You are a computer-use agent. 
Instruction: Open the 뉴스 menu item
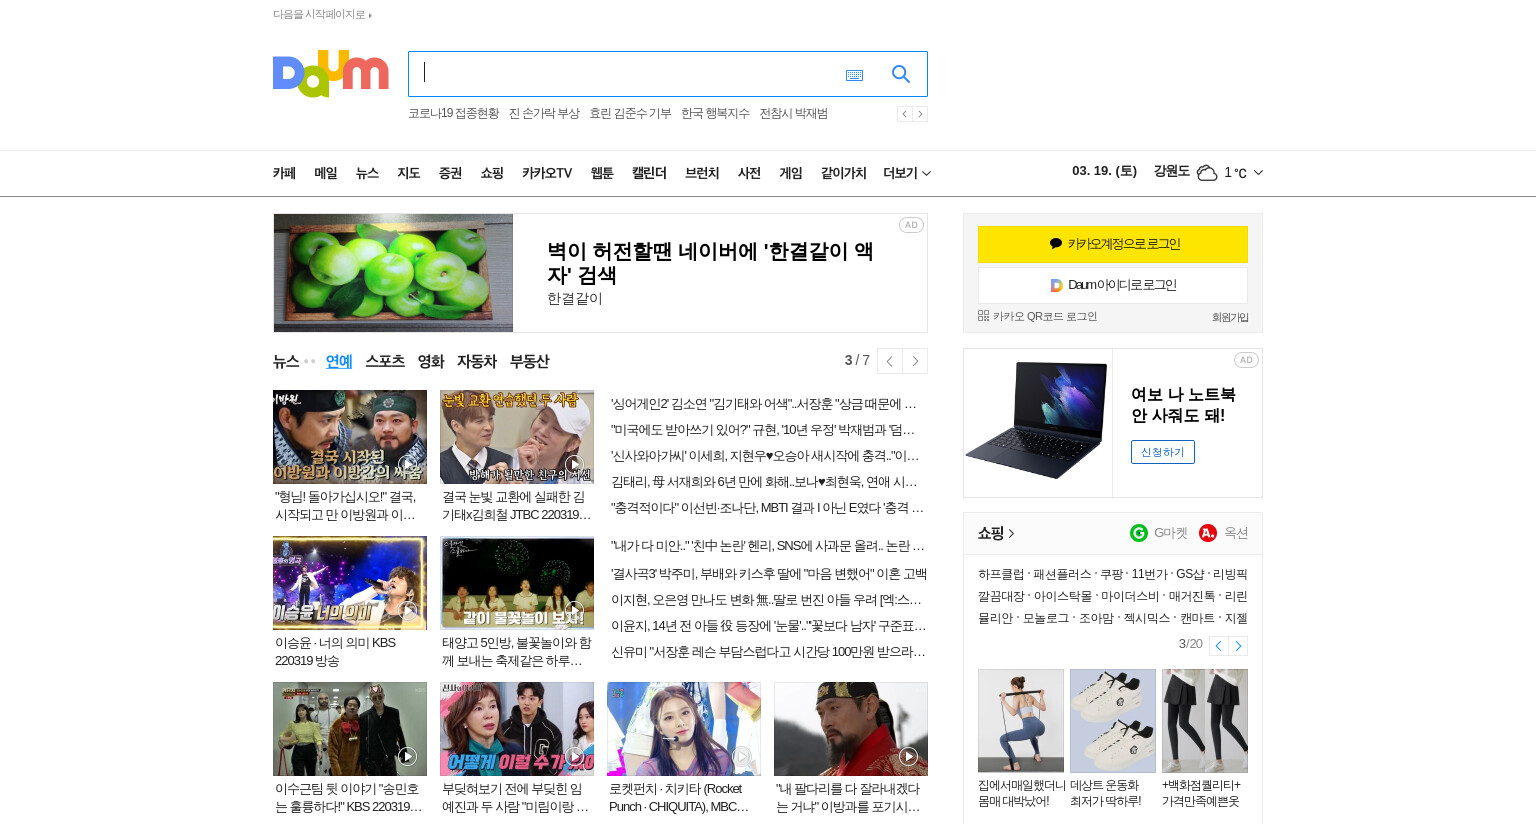pyautogui.click(x=367, y=173)
